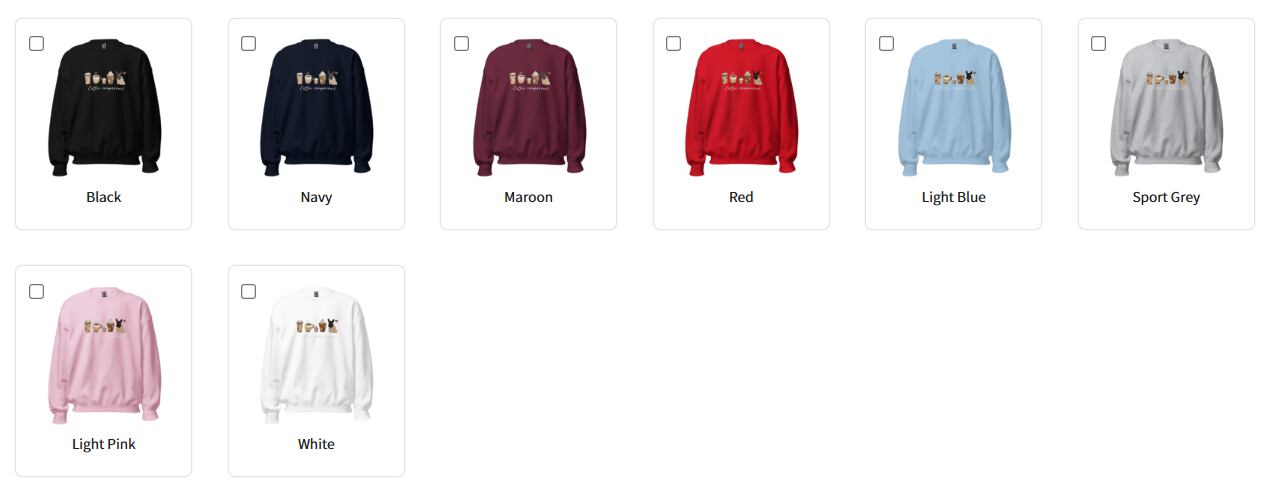Click the white sweatshirt thumbnail

(x=316, y=355)
